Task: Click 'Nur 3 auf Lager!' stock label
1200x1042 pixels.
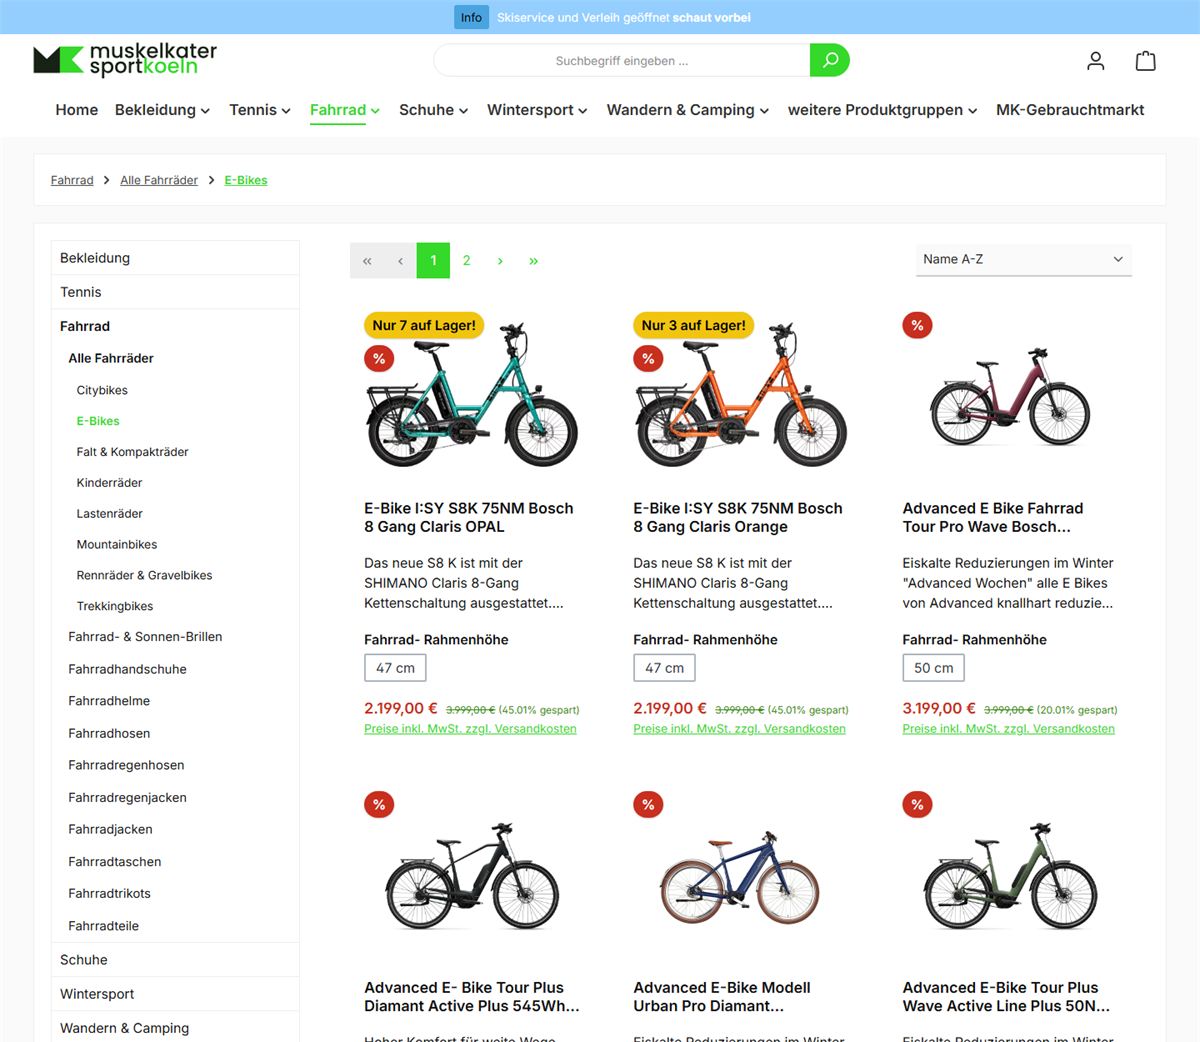Action: [x=693, y=325]
